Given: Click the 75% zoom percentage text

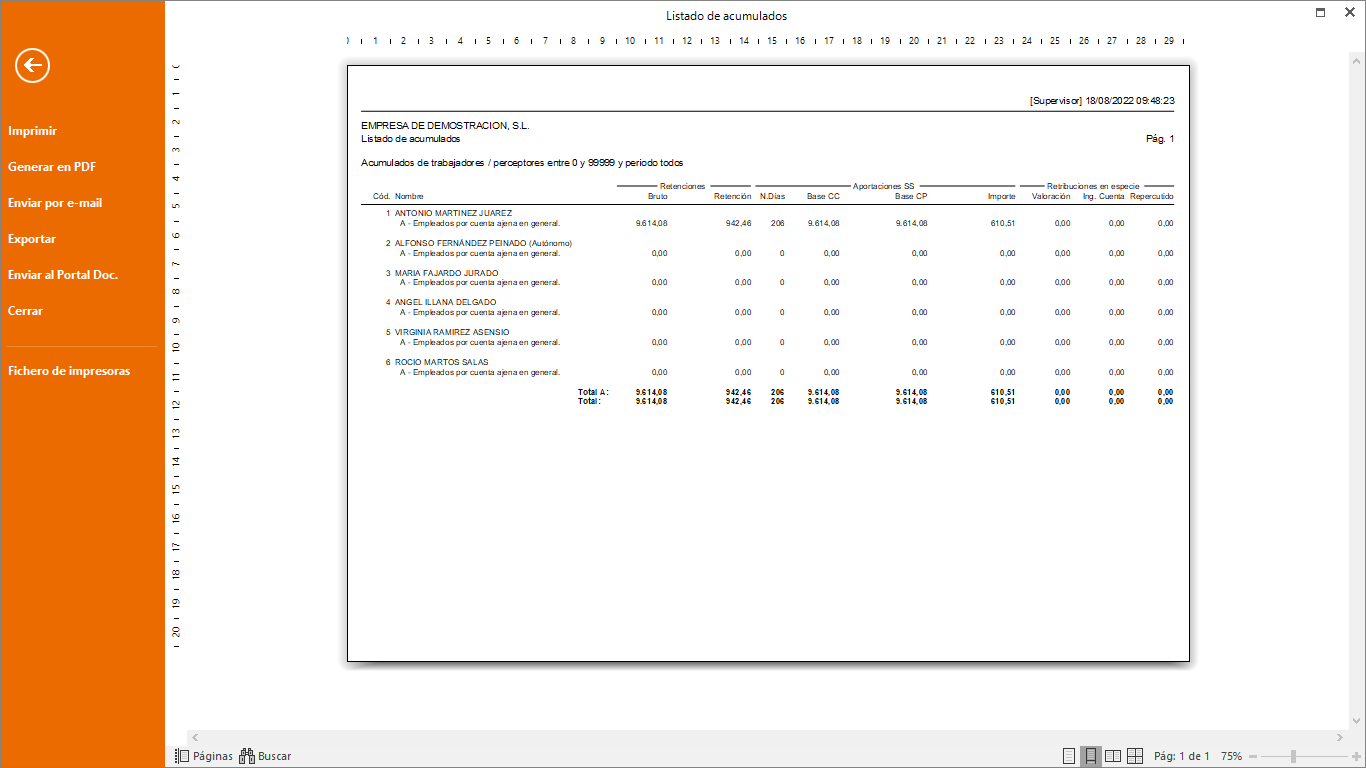Looking at the screenshot, I should (x=1231, y=756).
